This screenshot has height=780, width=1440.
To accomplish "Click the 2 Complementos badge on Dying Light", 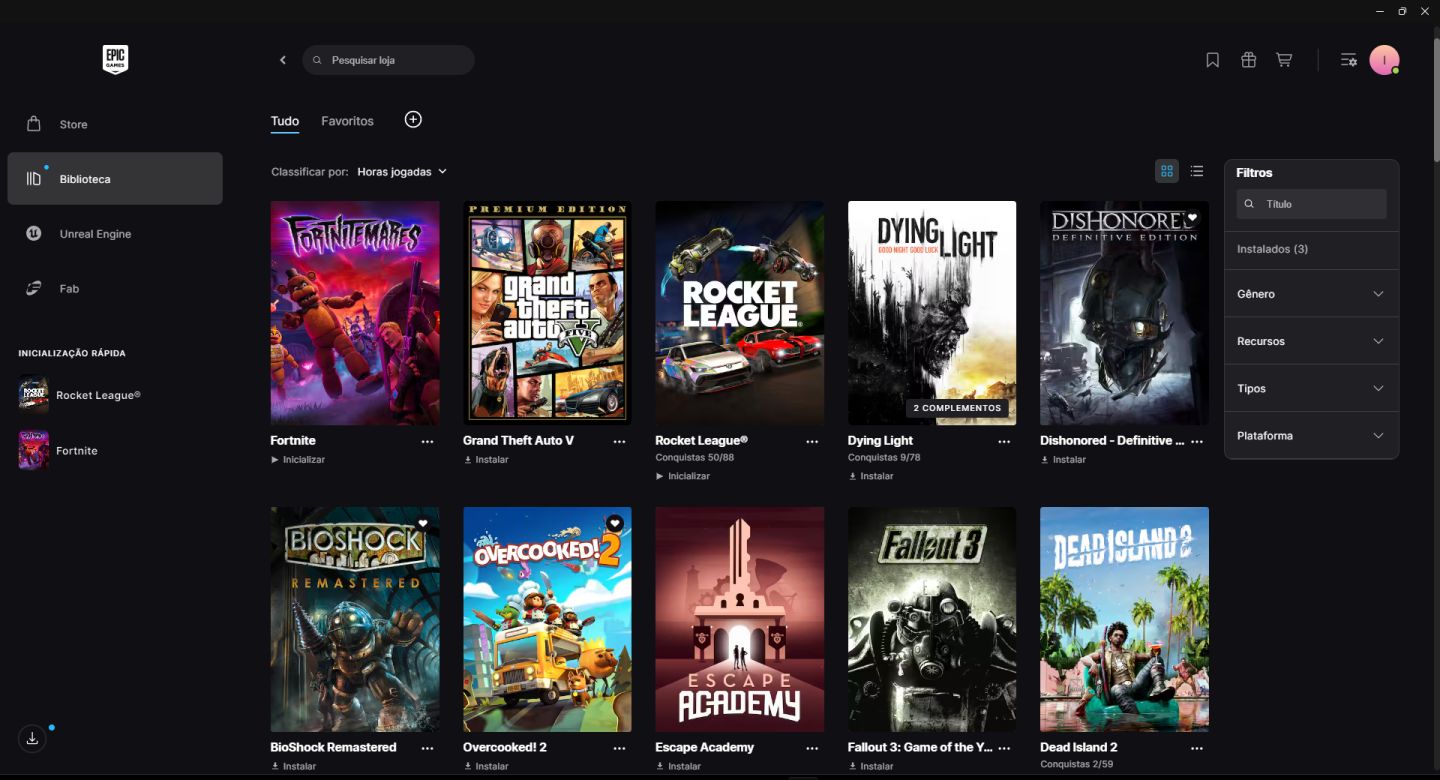I will pyautogui.click(x=957, y=408).
